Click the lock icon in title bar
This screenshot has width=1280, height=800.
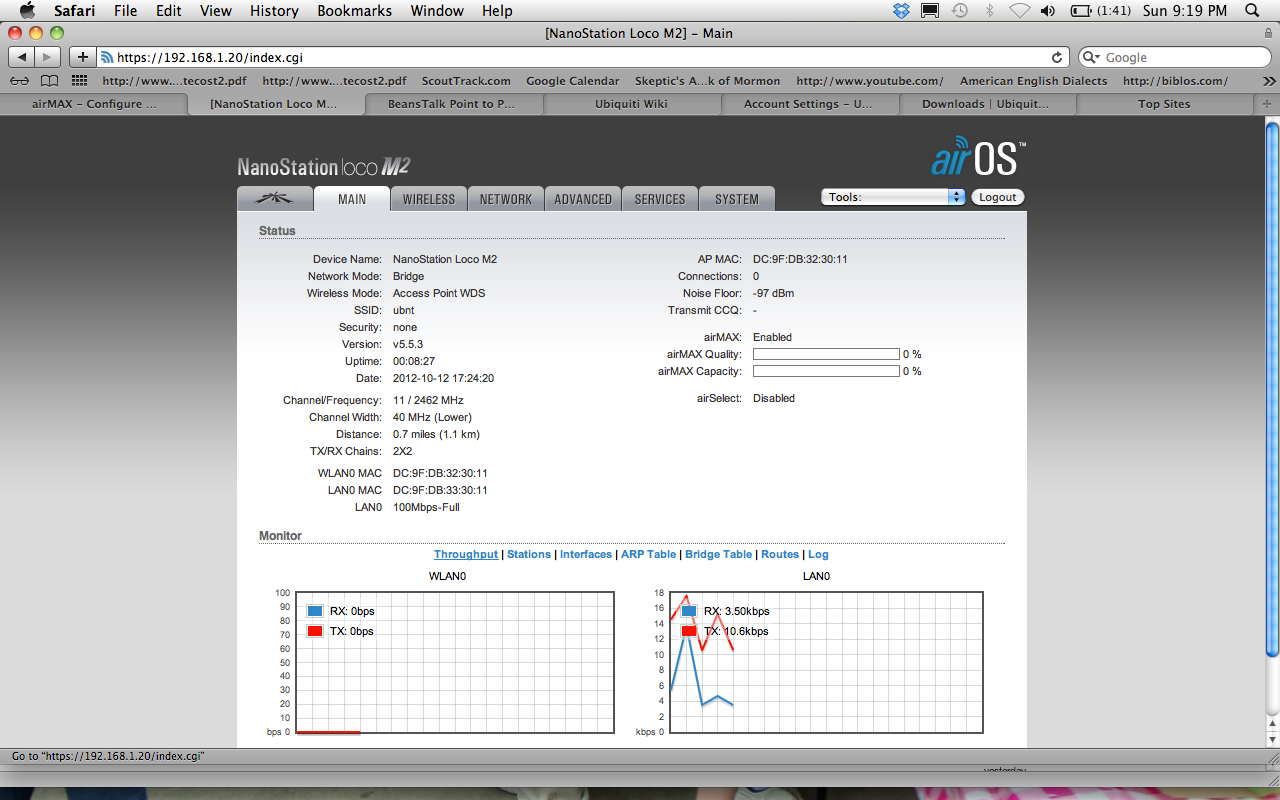(1268, 33)
